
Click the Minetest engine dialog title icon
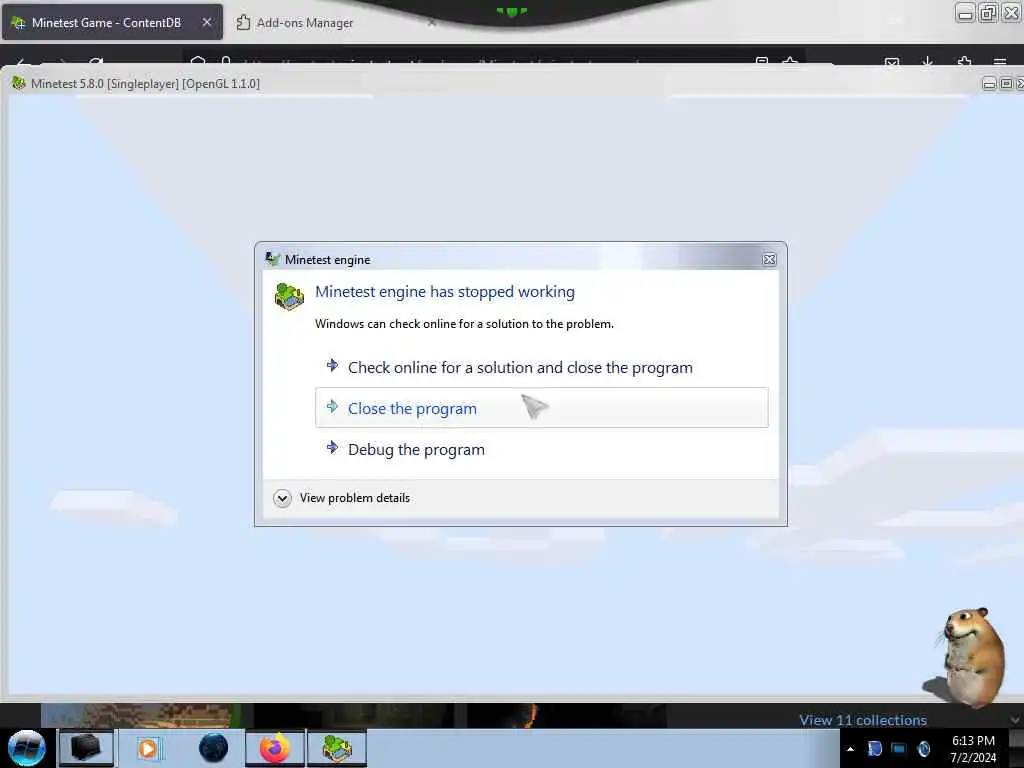[272, 259]
